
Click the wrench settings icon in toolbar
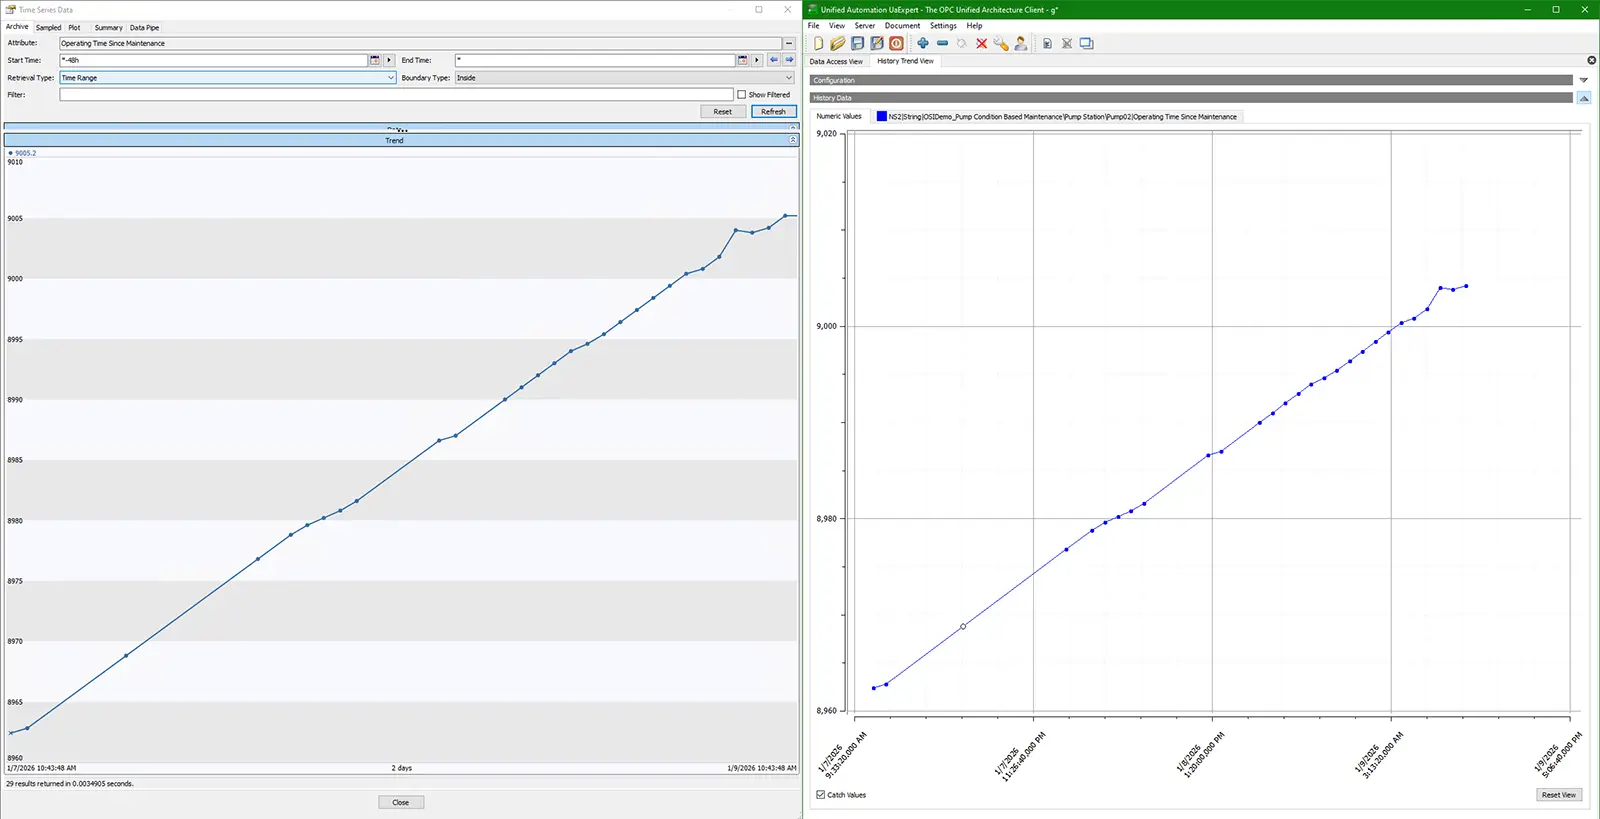click(1001, 43)
